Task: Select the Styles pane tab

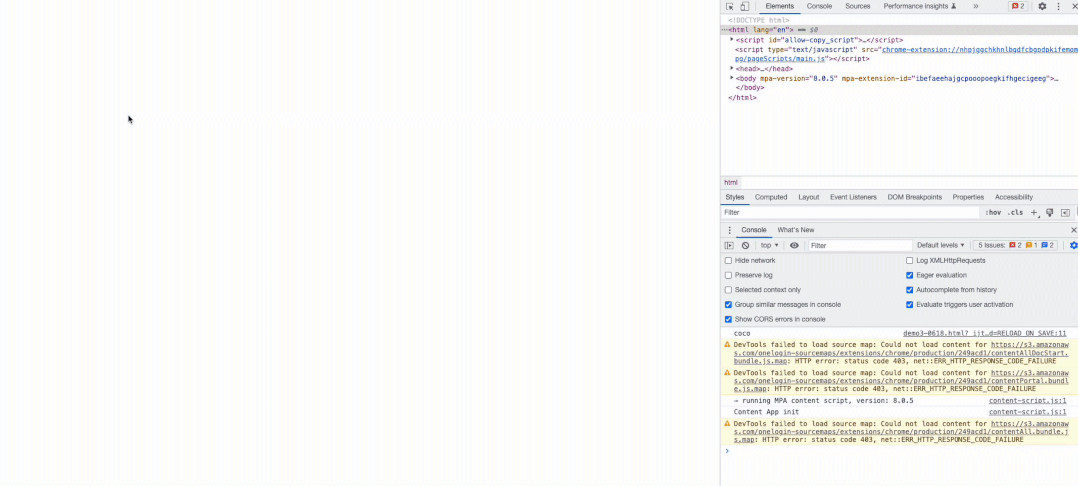Action: coord(735,197)
